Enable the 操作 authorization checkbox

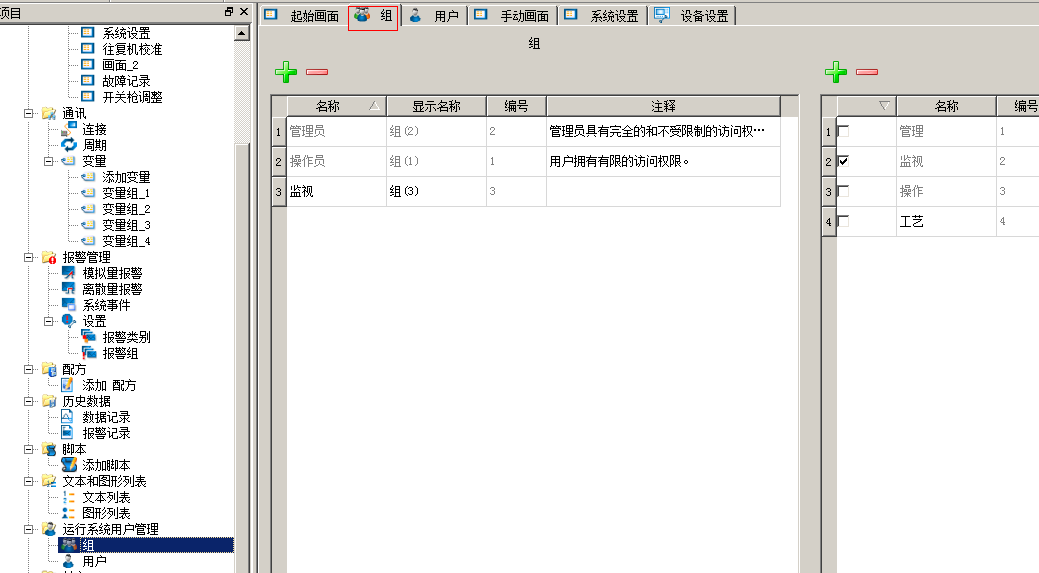[844, 191]
